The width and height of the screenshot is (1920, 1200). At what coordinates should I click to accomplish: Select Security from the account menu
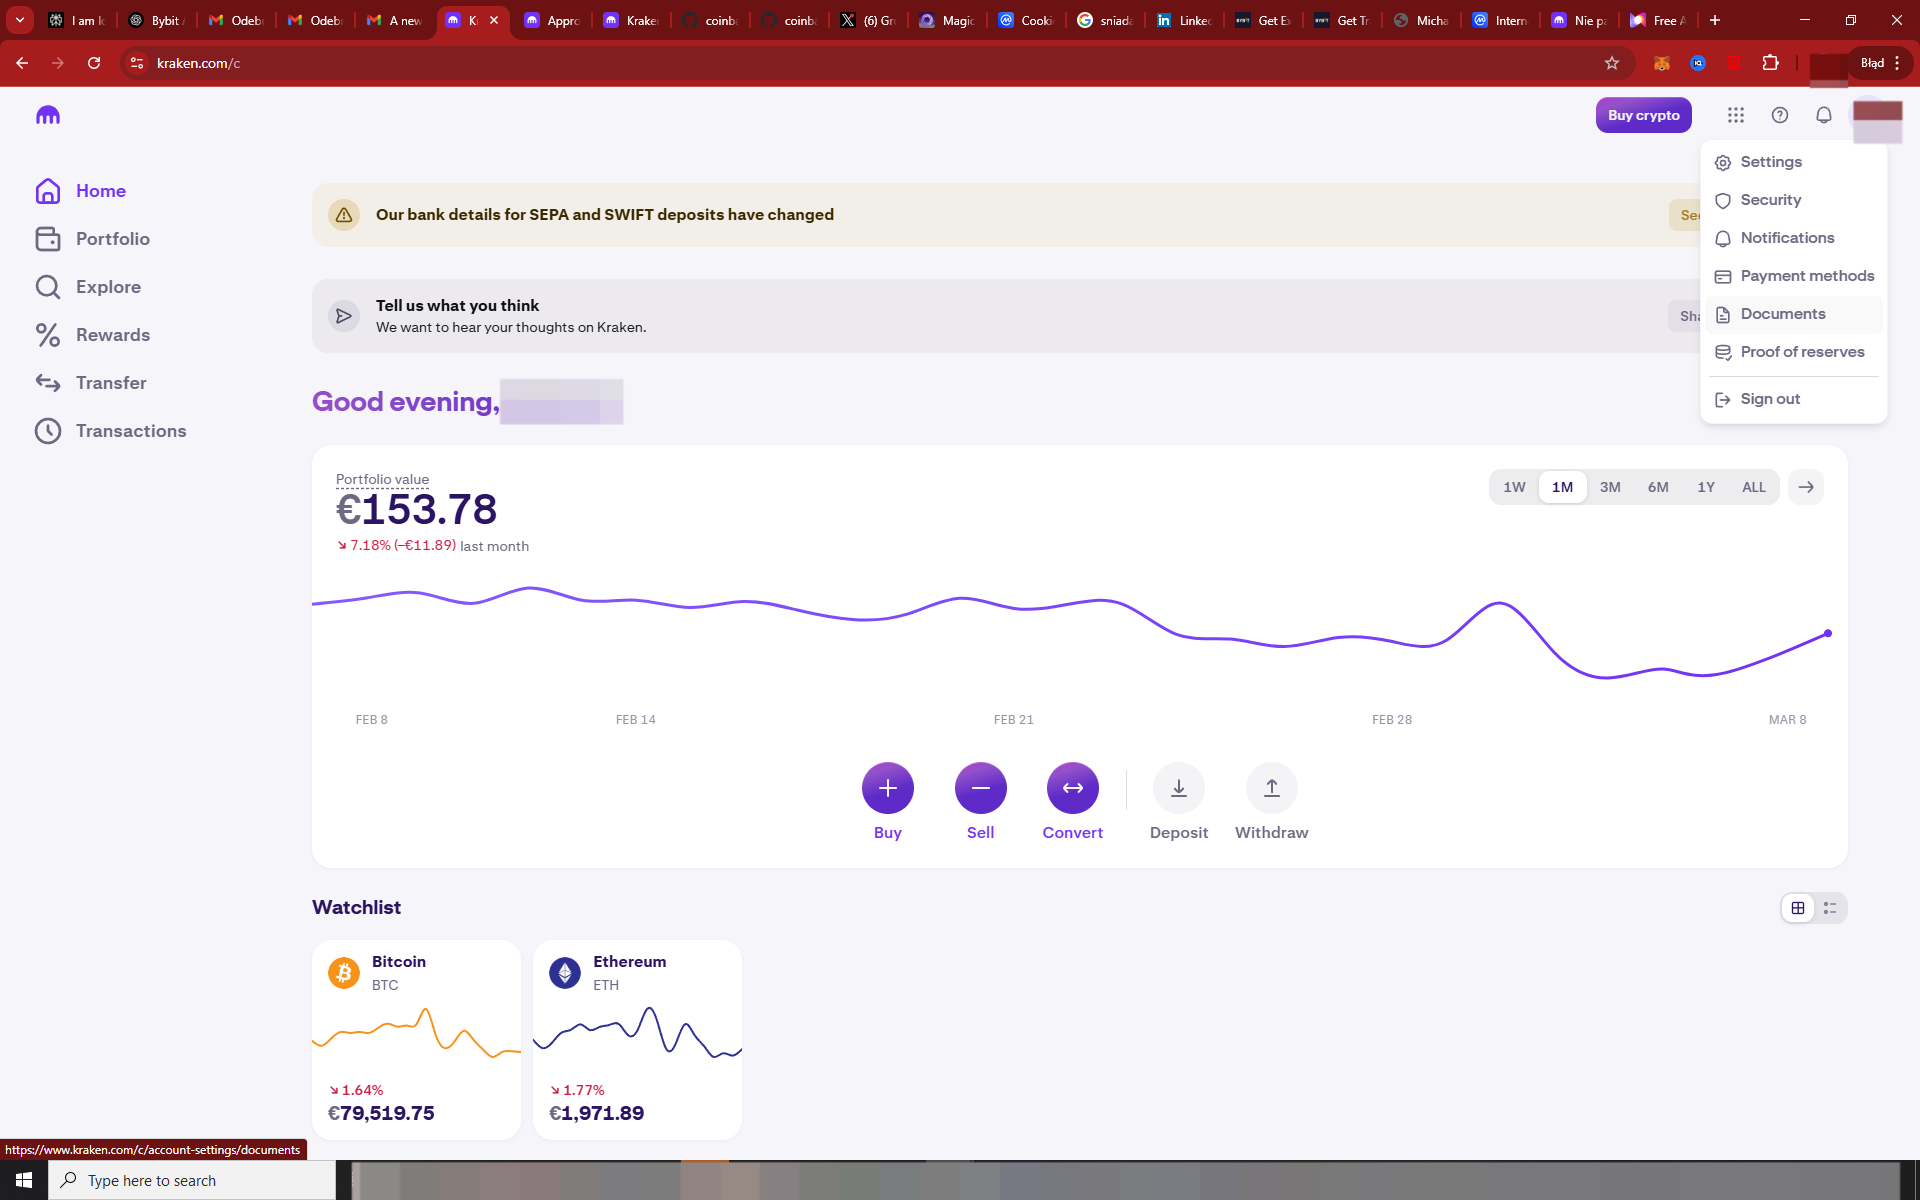(1794, 200)
